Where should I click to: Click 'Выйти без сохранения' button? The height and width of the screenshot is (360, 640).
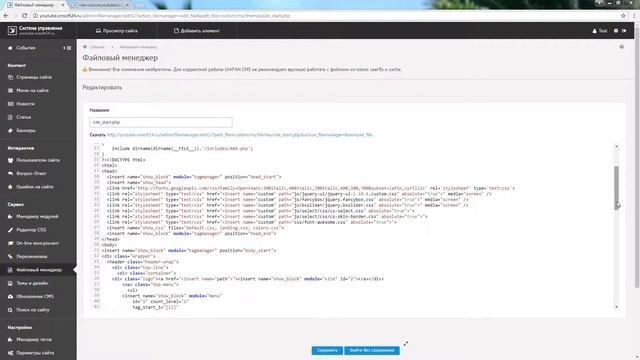click(x=372, y=350)
